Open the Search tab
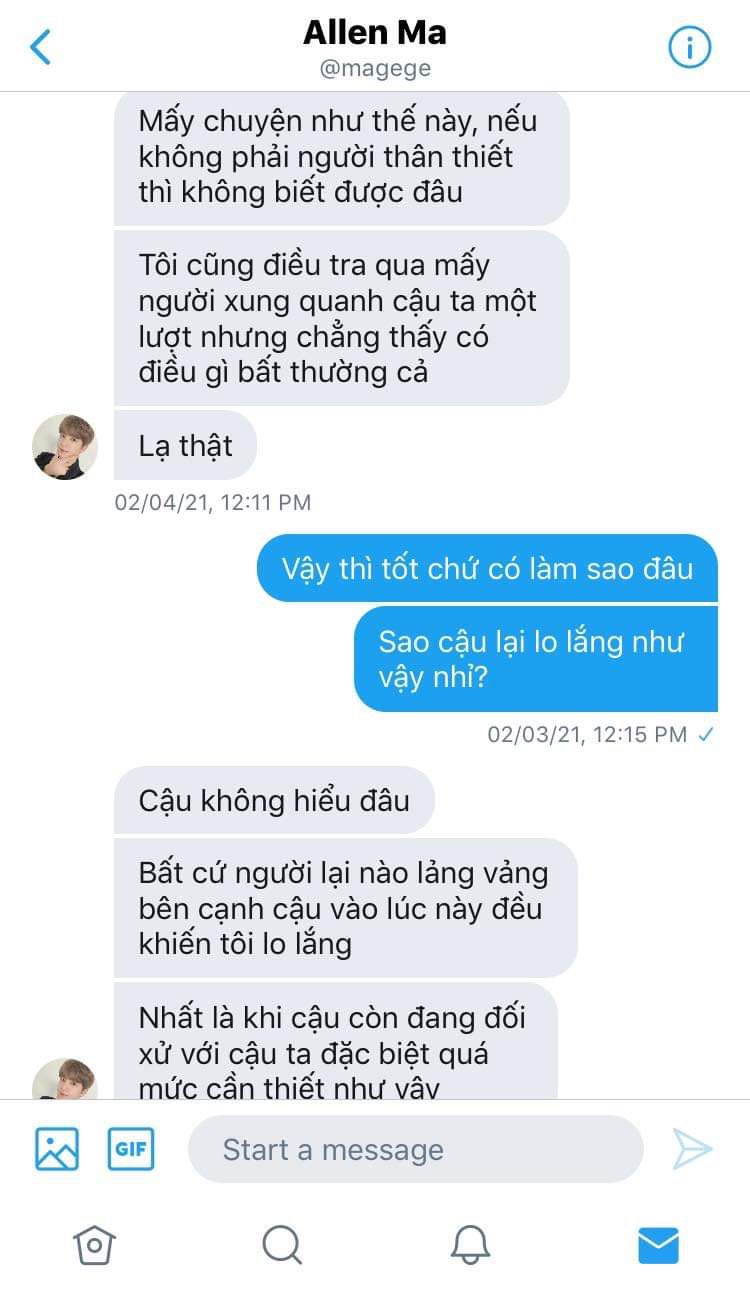This screenshot has width=750, height=1297. pos(282,1245)
